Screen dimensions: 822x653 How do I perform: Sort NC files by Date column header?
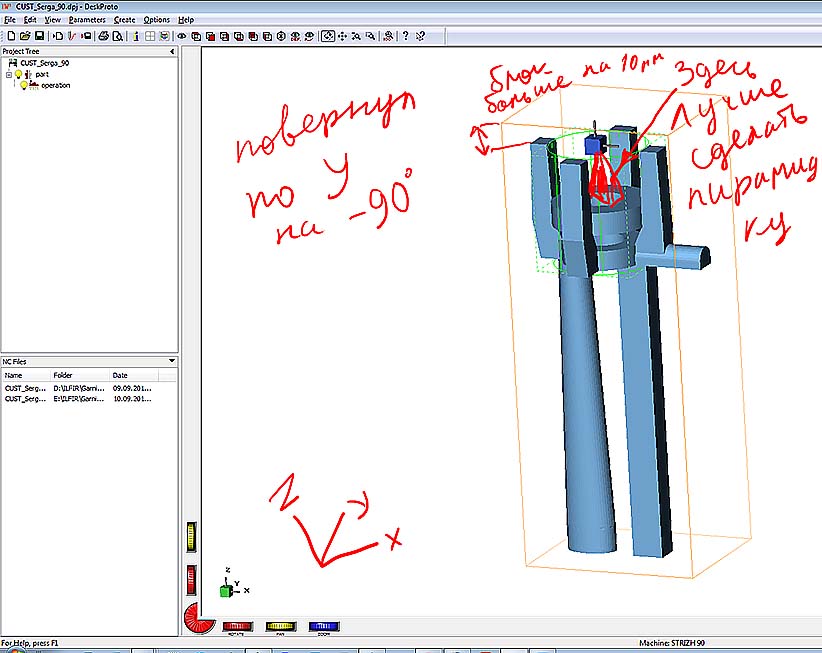pos(120,375)
